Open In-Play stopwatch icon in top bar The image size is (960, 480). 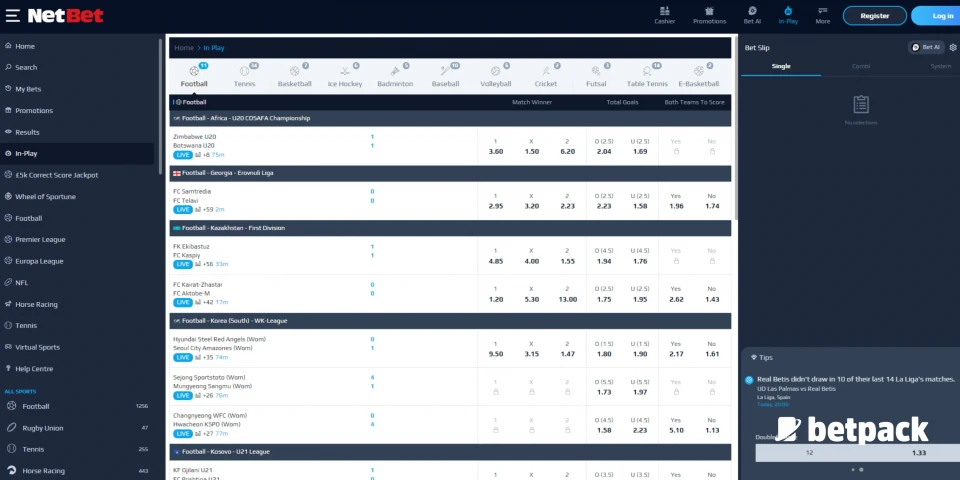pos(788,15)
